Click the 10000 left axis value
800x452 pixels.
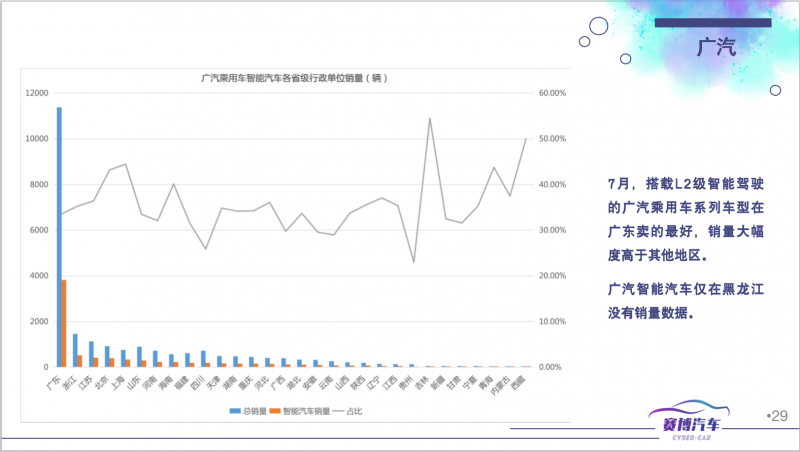37,139
